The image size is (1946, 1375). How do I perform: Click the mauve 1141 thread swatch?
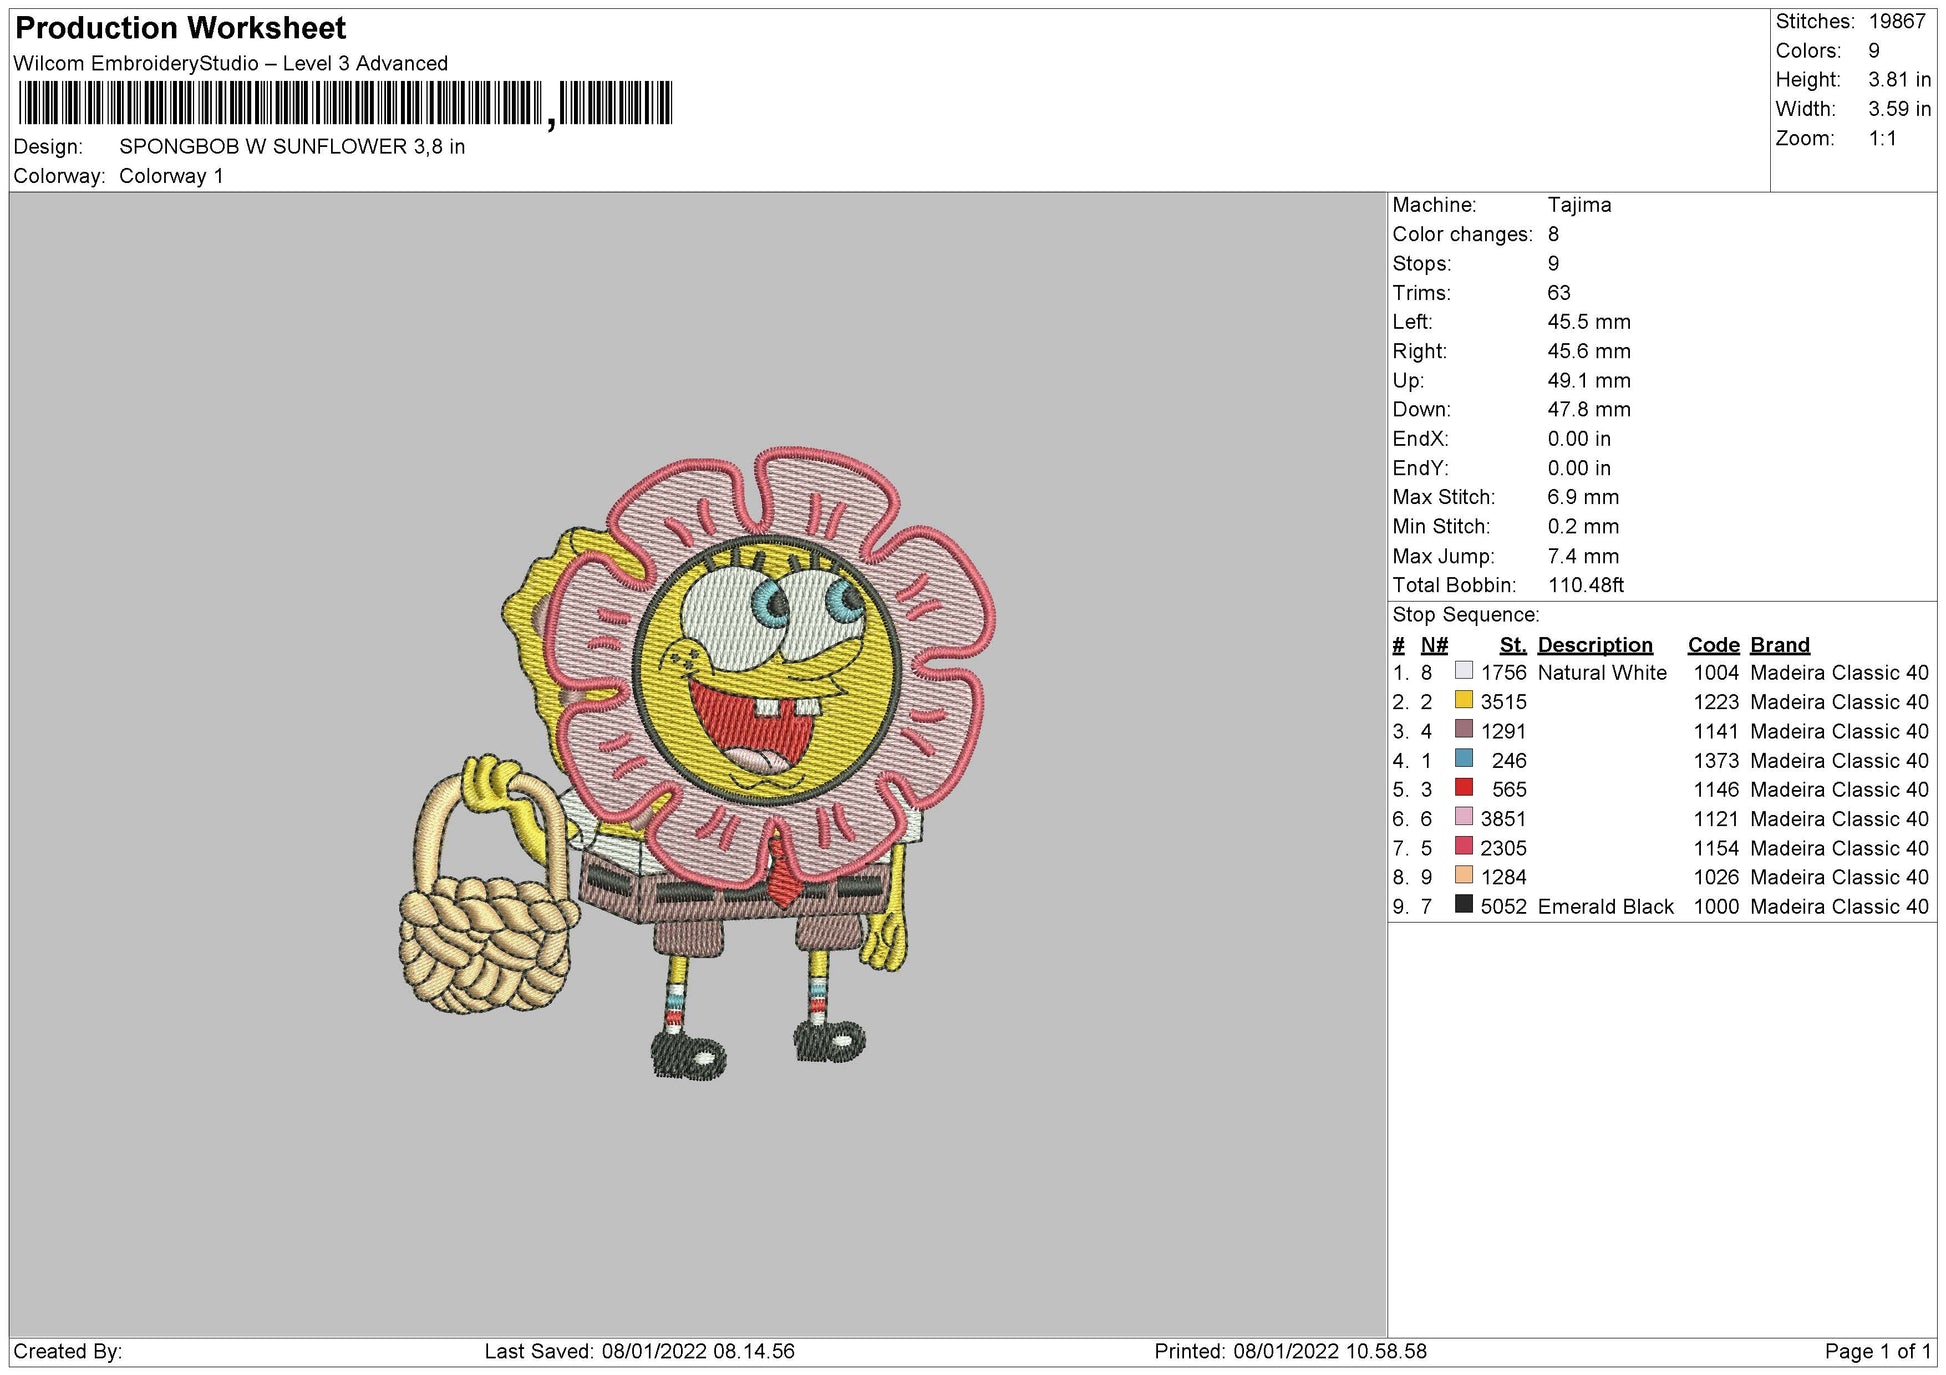[x=1464, y=729]
